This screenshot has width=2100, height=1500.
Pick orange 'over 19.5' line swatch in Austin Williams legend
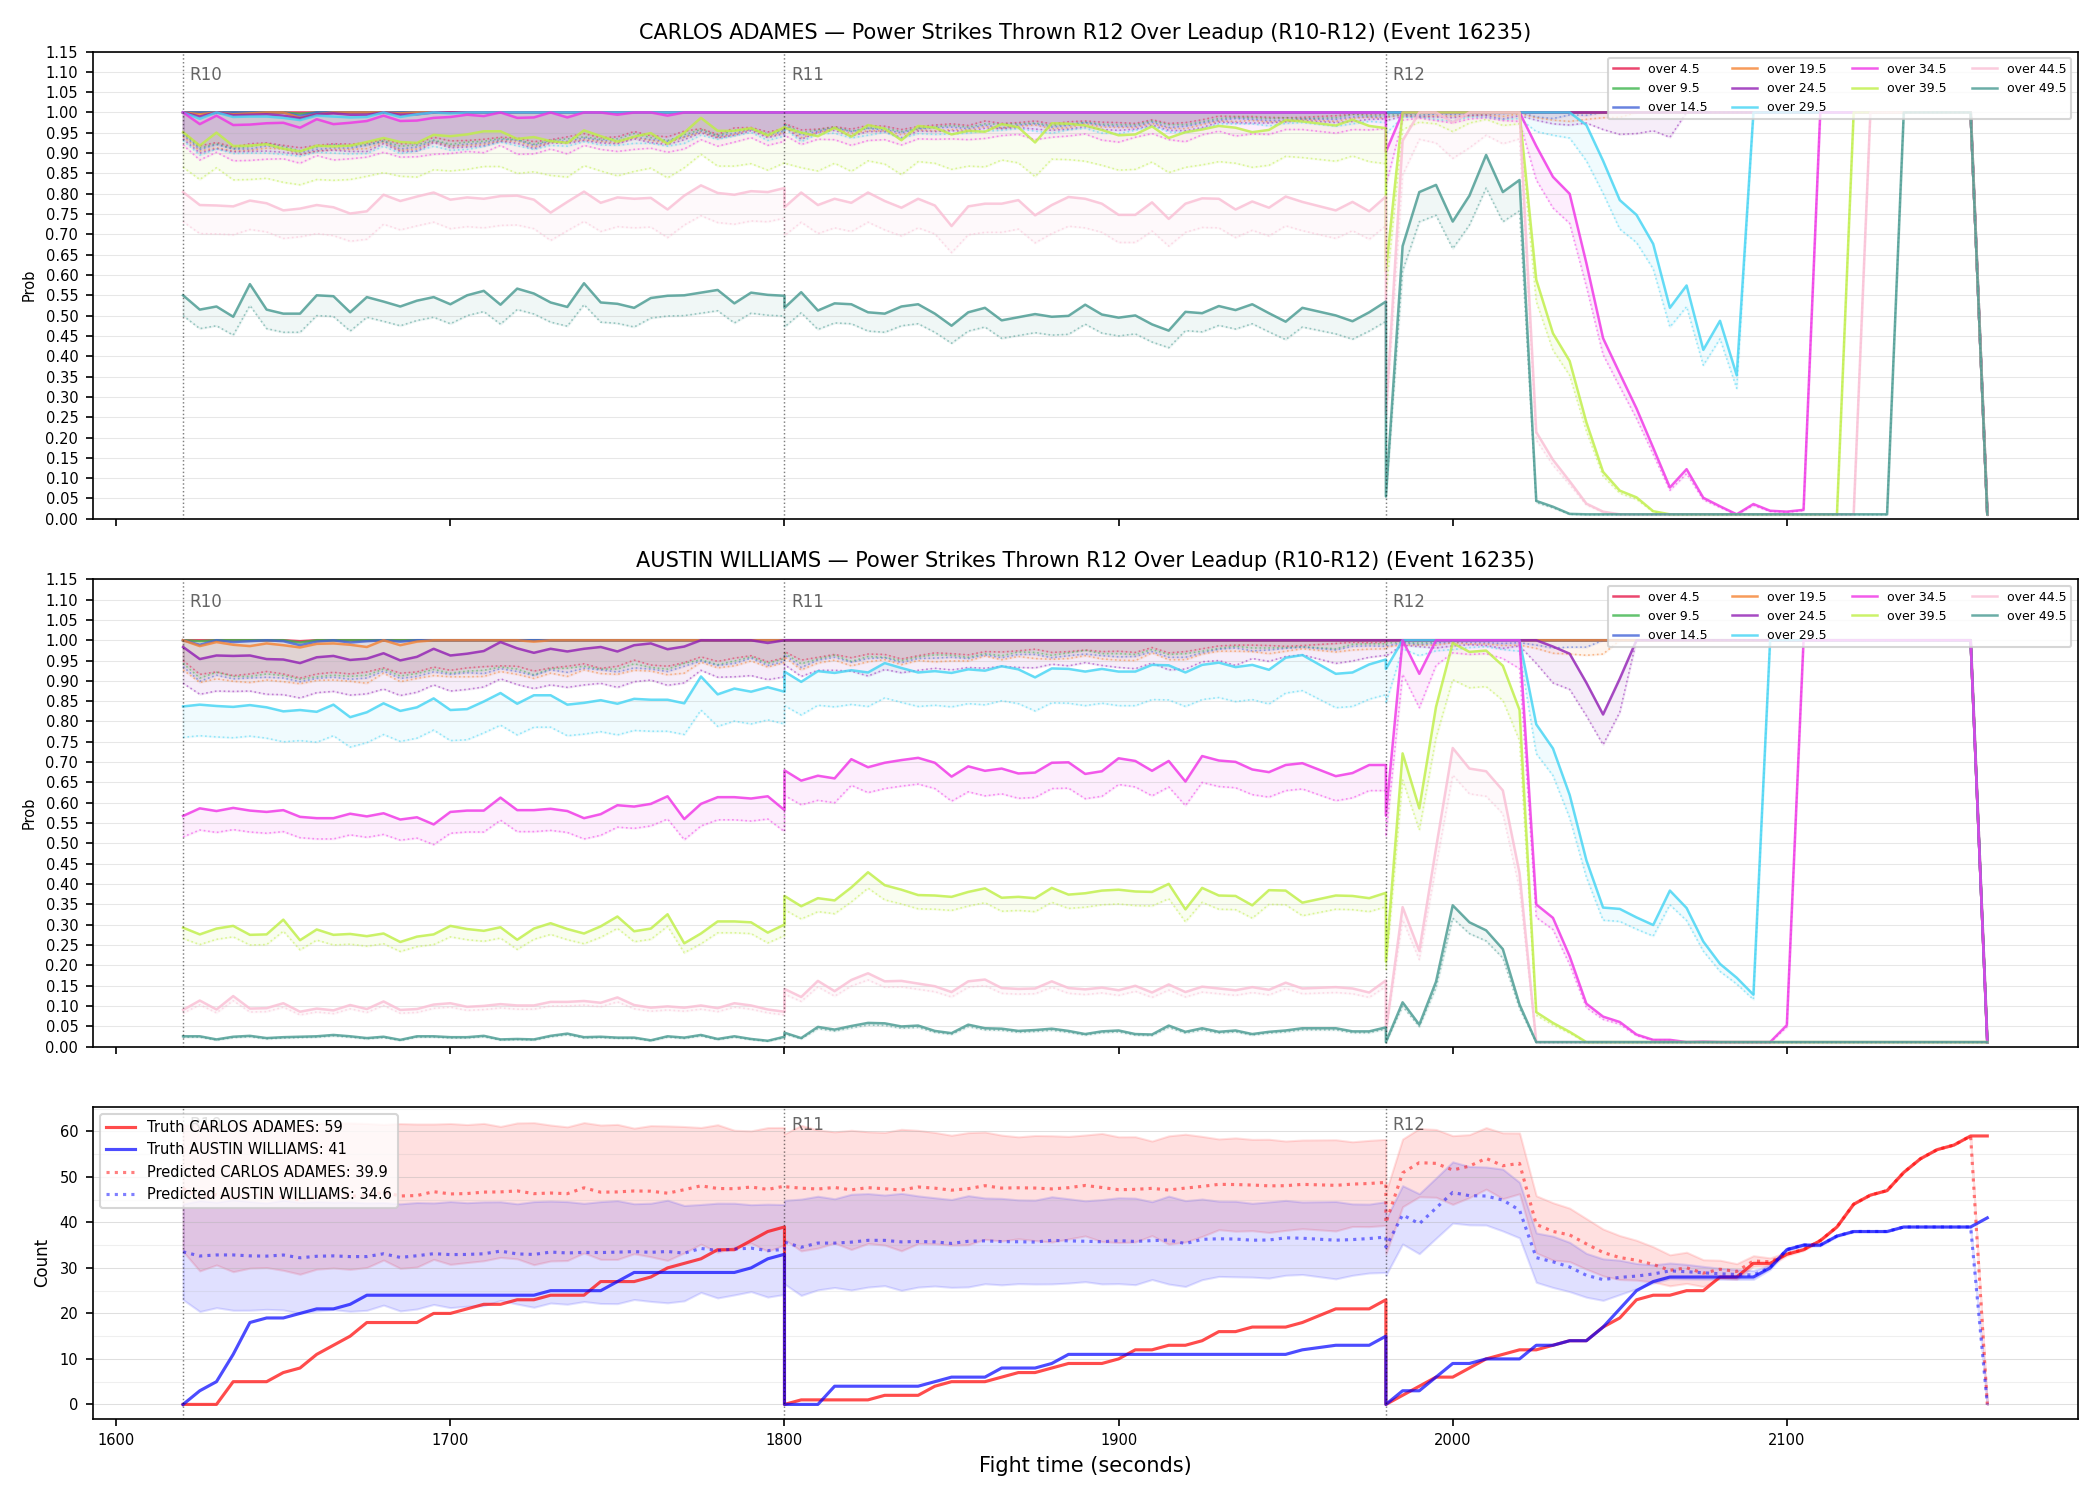tap(1745, 597)
